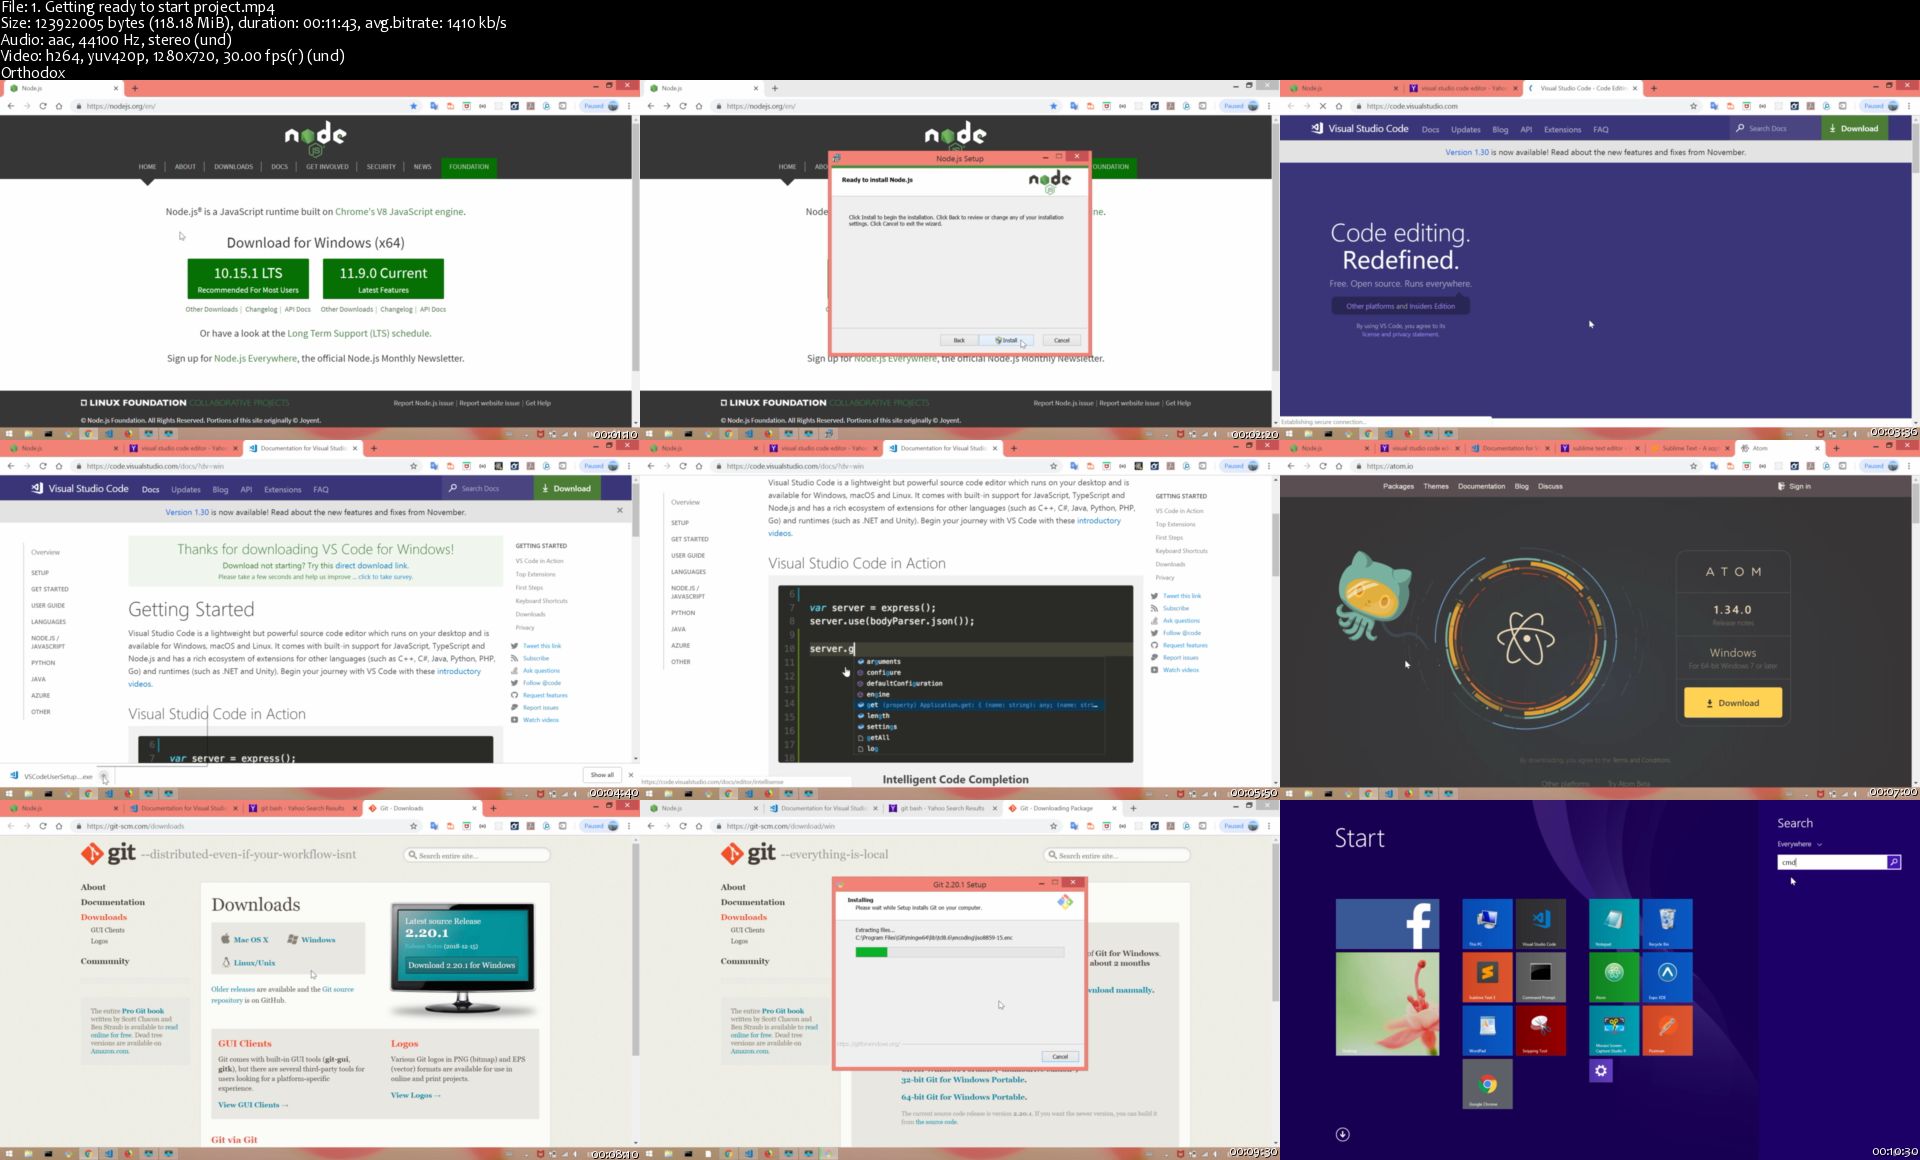
Task: Open the purple PC settings gear tile
Action: (x=1601, y=1071)
